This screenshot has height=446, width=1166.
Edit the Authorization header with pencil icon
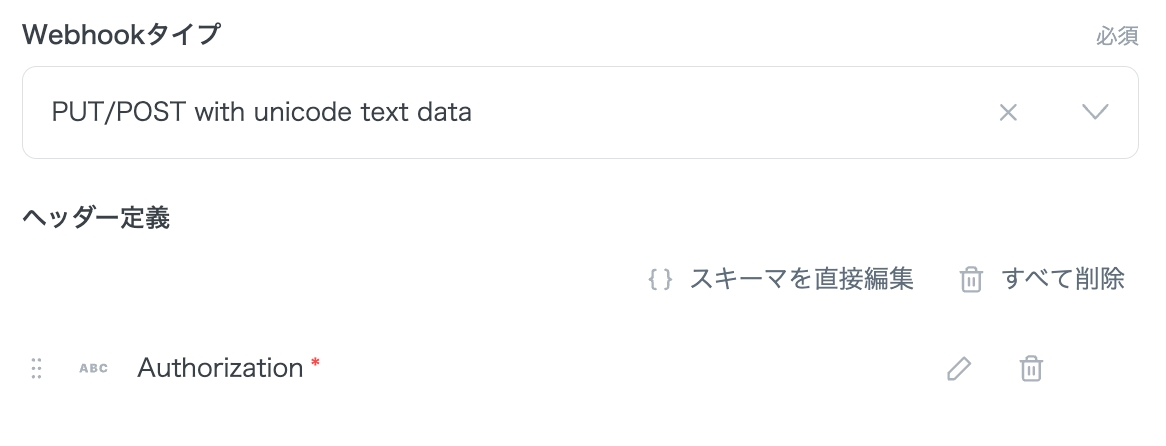click(x=958, y=368)
